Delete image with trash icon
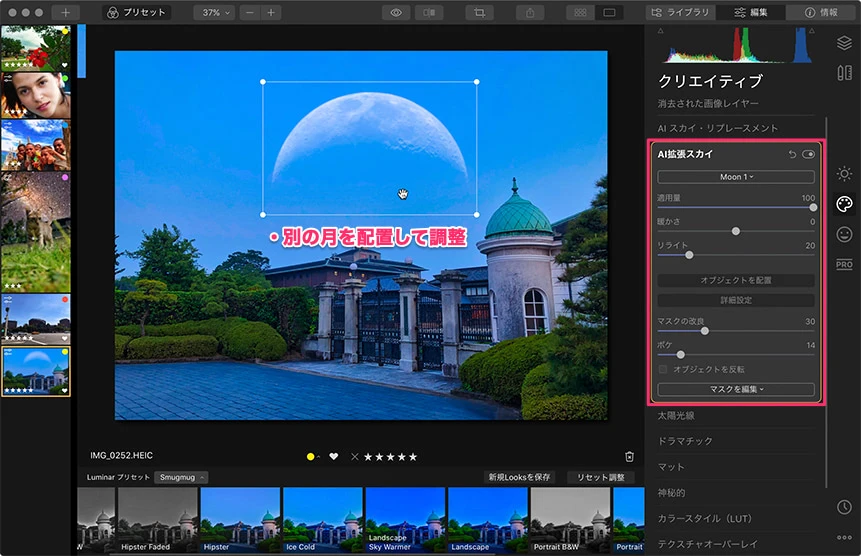This screenshot has width=861, height=556. coord(629,457)
